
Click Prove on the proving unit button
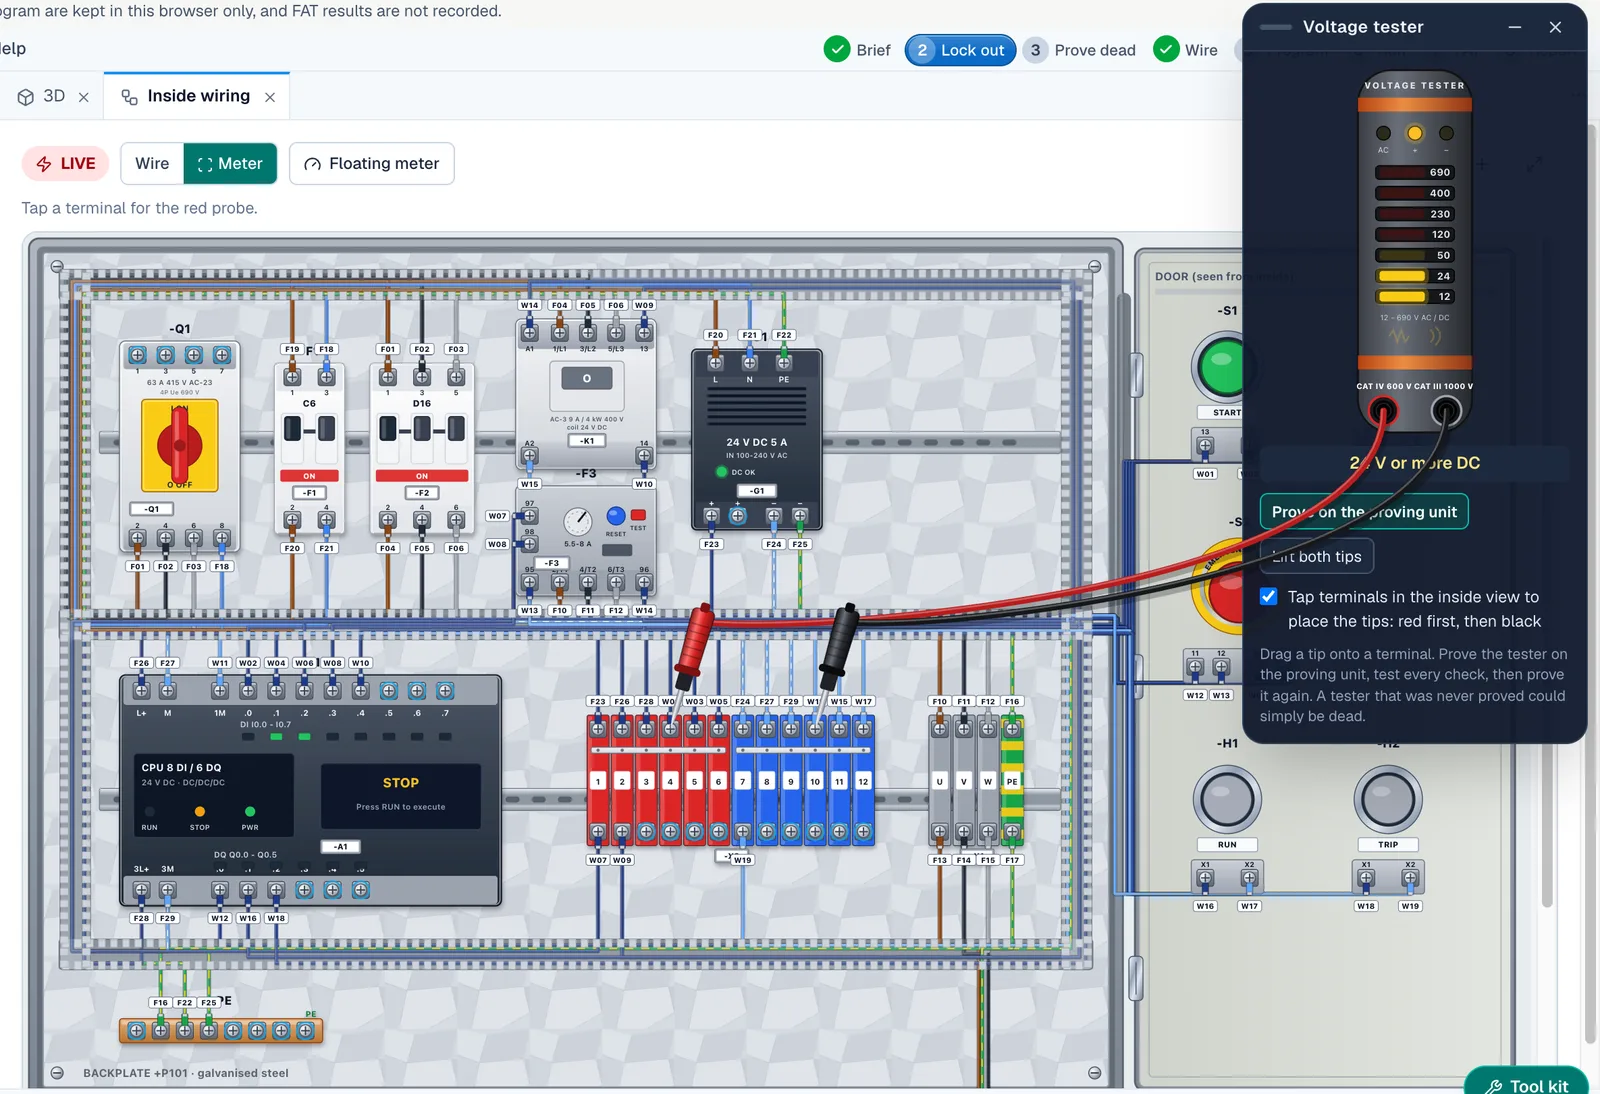pos(1364,512)
